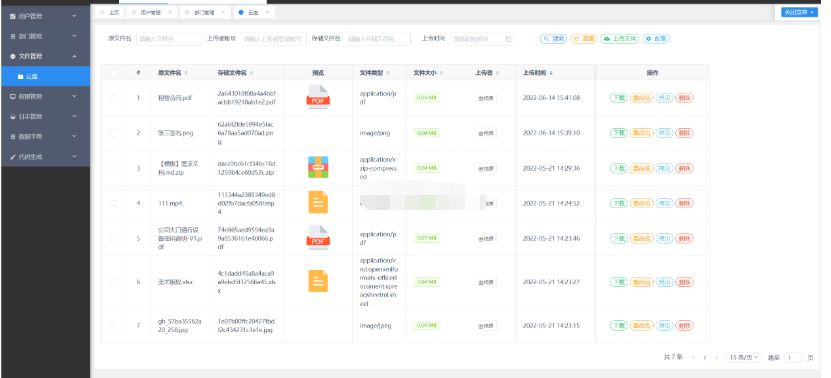Click the sort icon next to 原文件名 header
This screenshot has height=378, width=831.
click(x=186, y=73)
